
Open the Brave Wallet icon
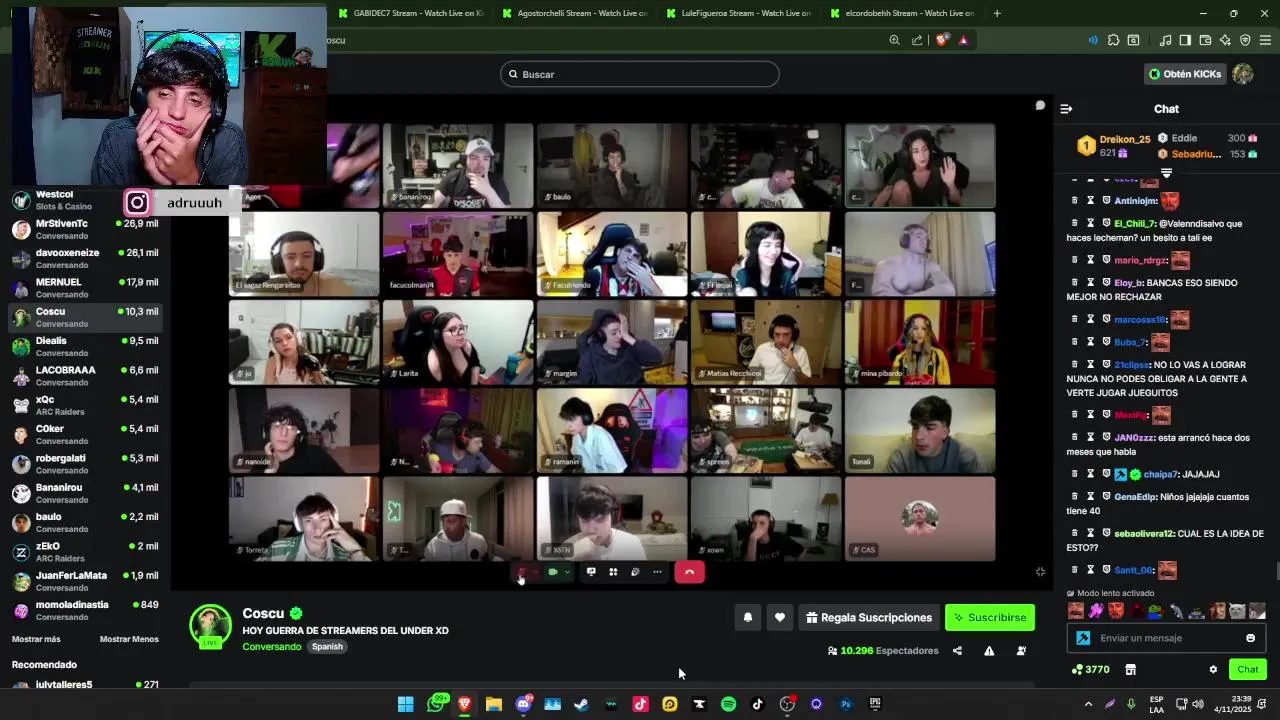coord(1205,40)
